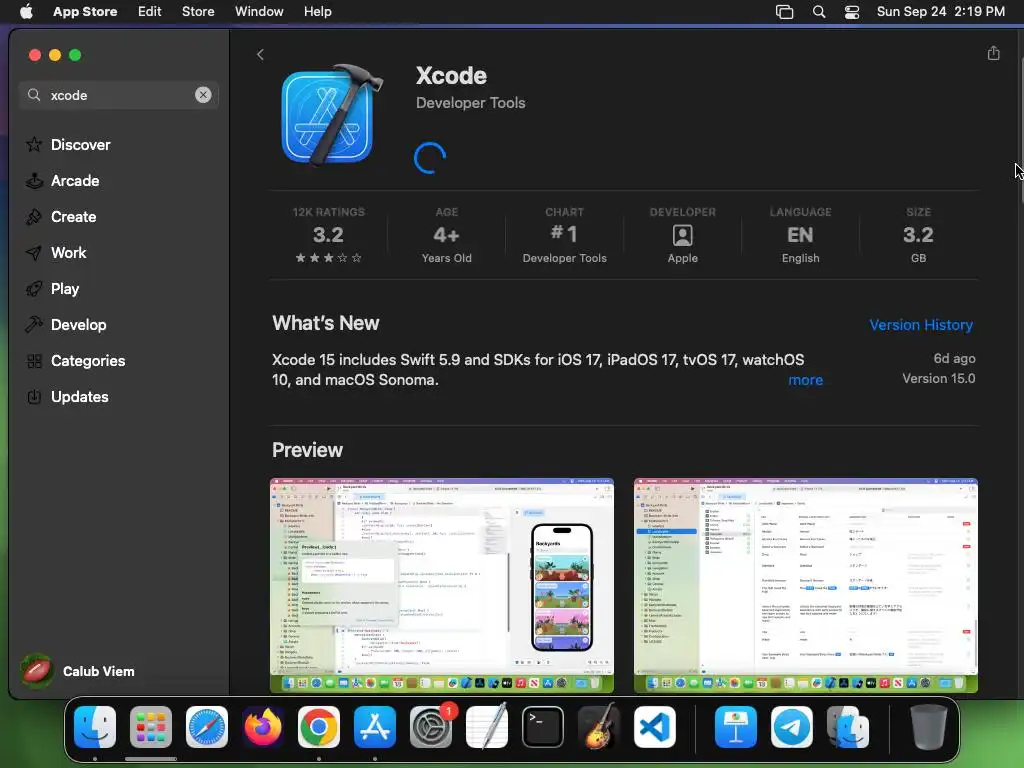This screenshot has height=768, width=1024.
Task: Click the 4+ Years Old age rating
Action: click(x=447, y=235)
